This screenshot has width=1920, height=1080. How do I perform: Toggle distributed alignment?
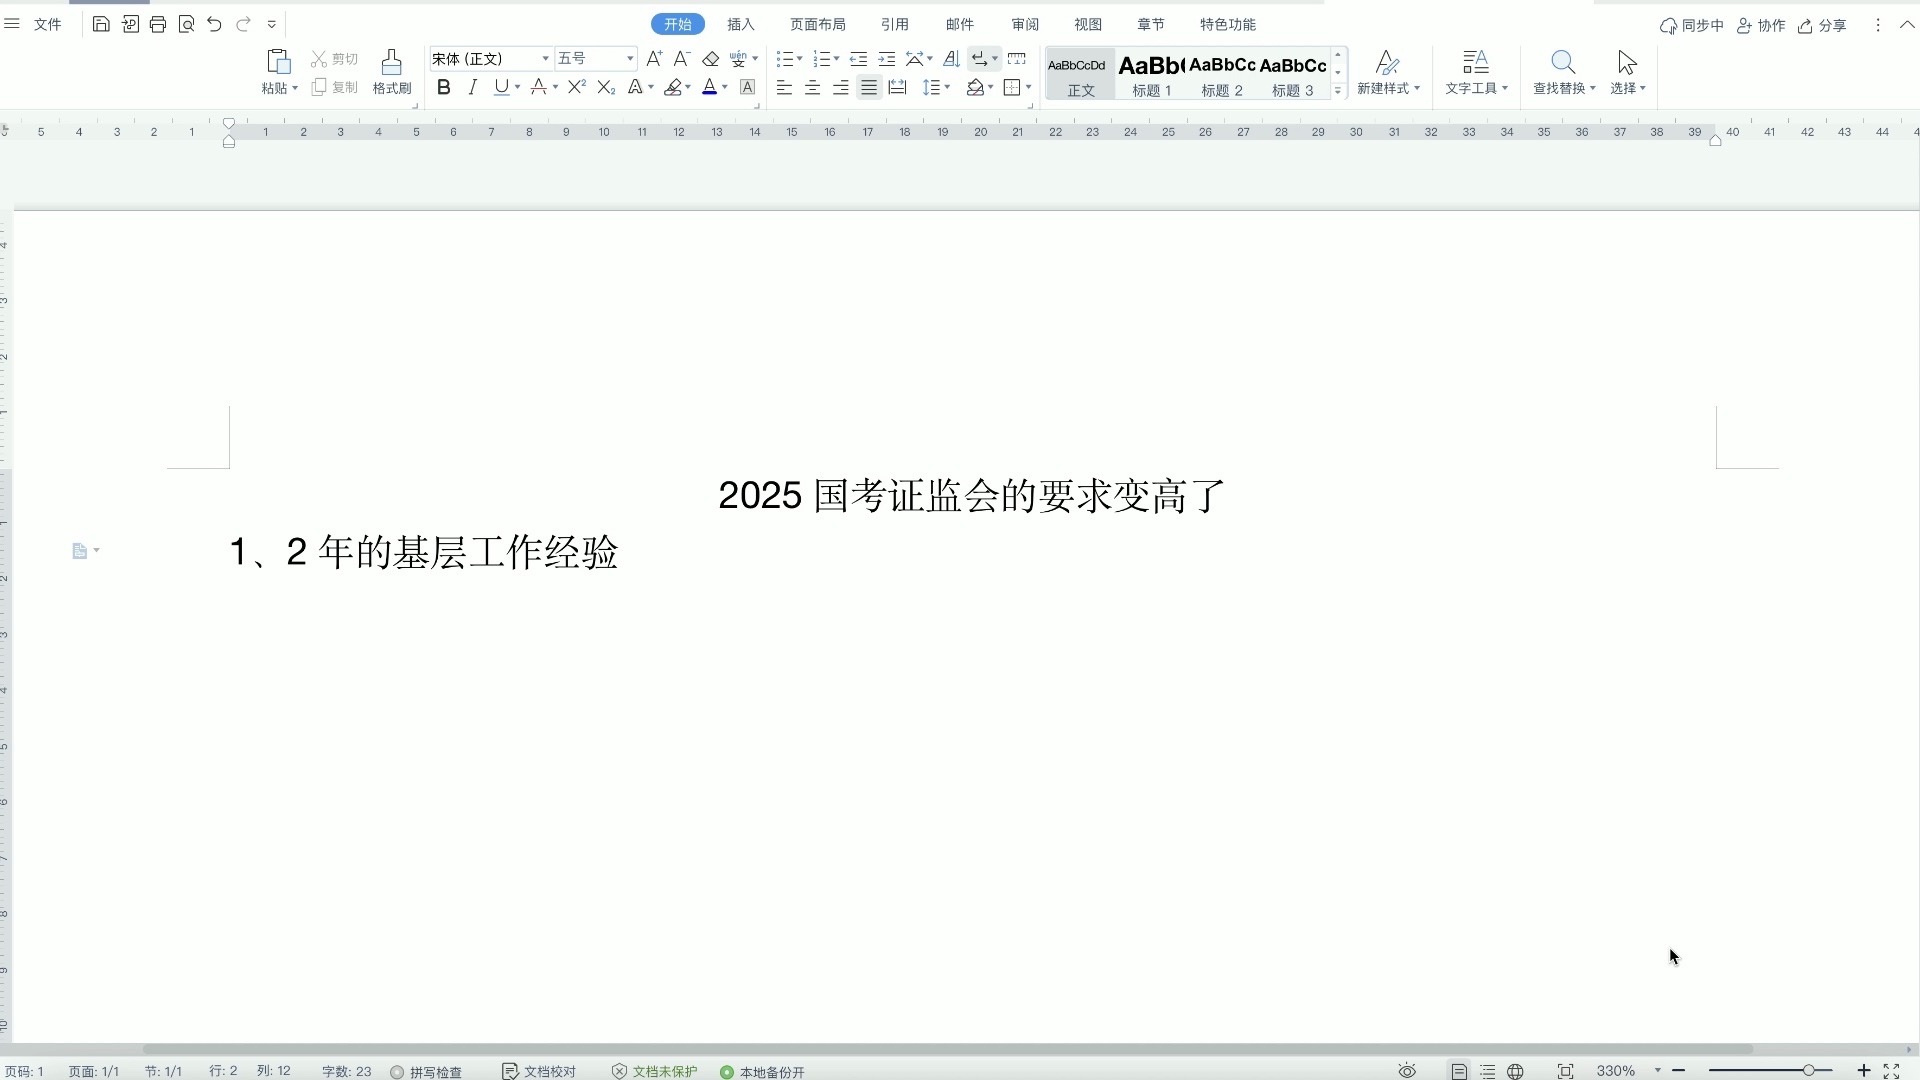897,87
